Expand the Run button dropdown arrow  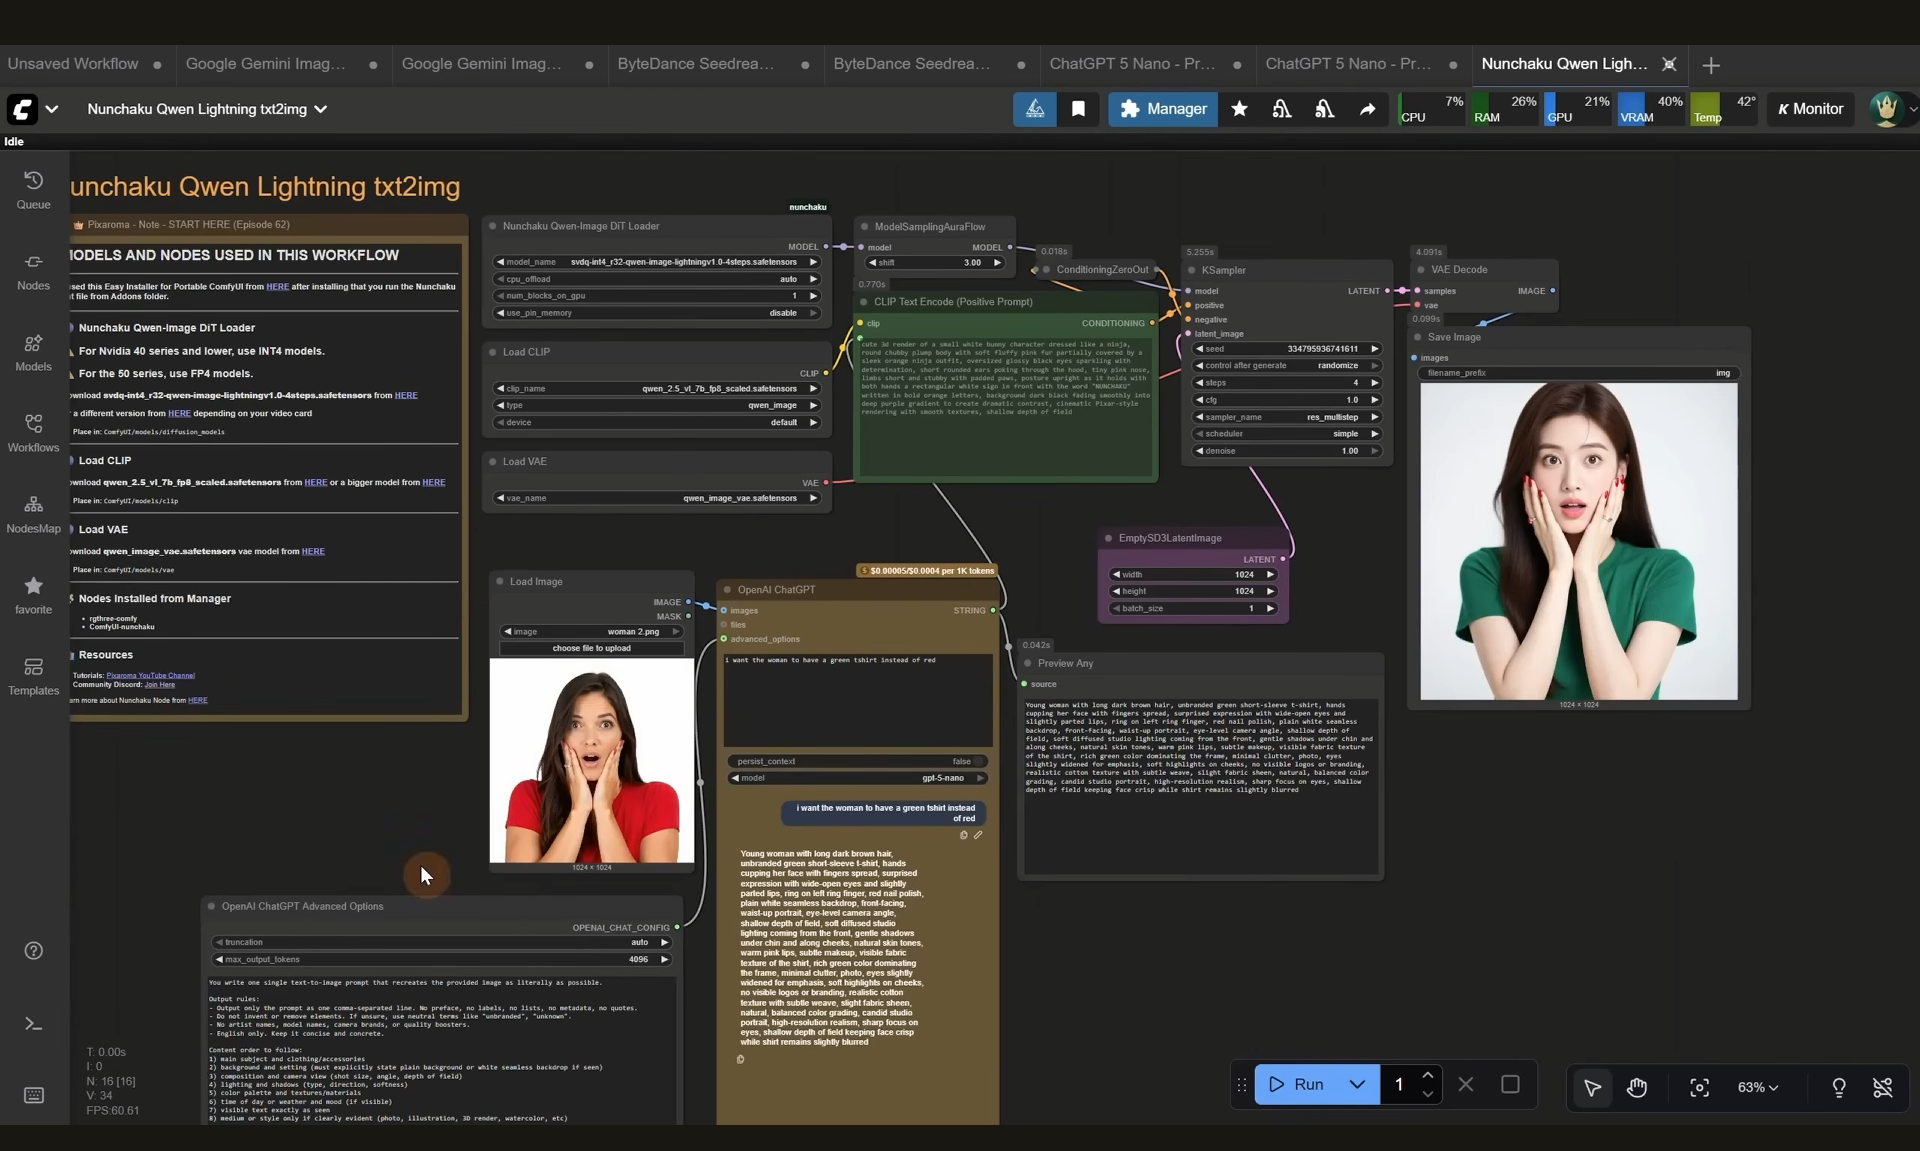(x=1357, y=1084)
